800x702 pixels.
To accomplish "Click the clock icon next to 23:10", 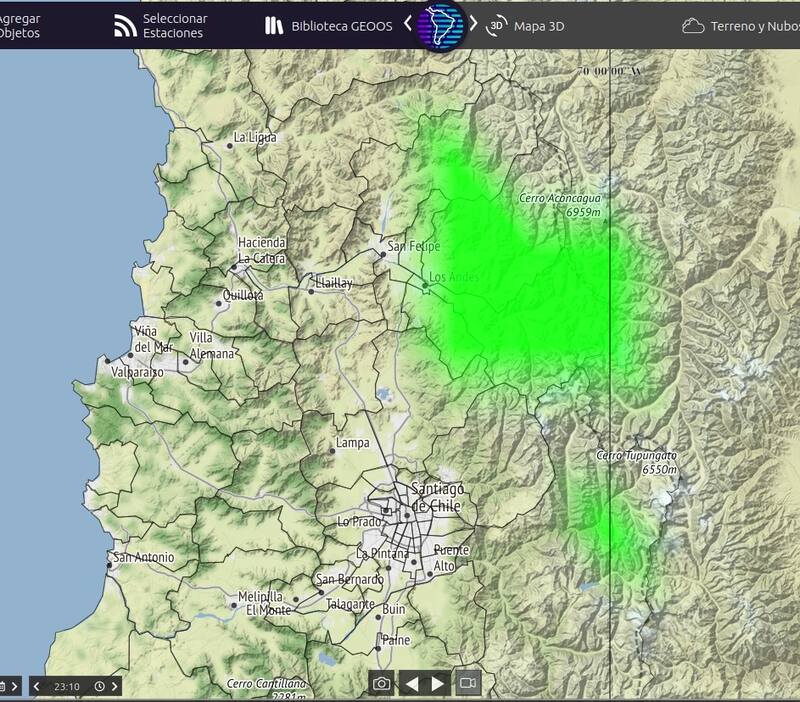I will 99,687.
